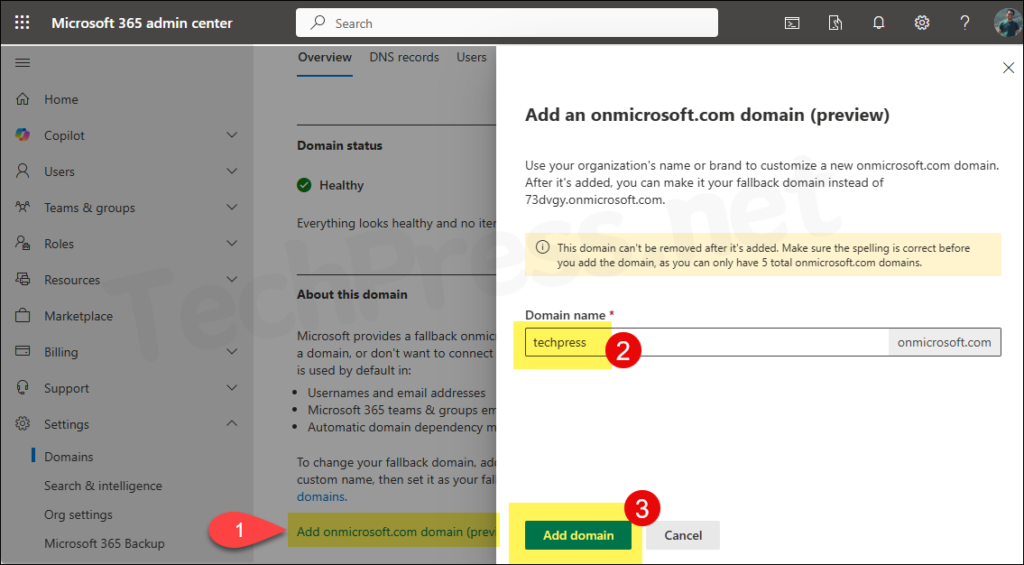Viewport: 1024px width, 565px height.
Task: Click the Home house icon
Action: [23, 99]
